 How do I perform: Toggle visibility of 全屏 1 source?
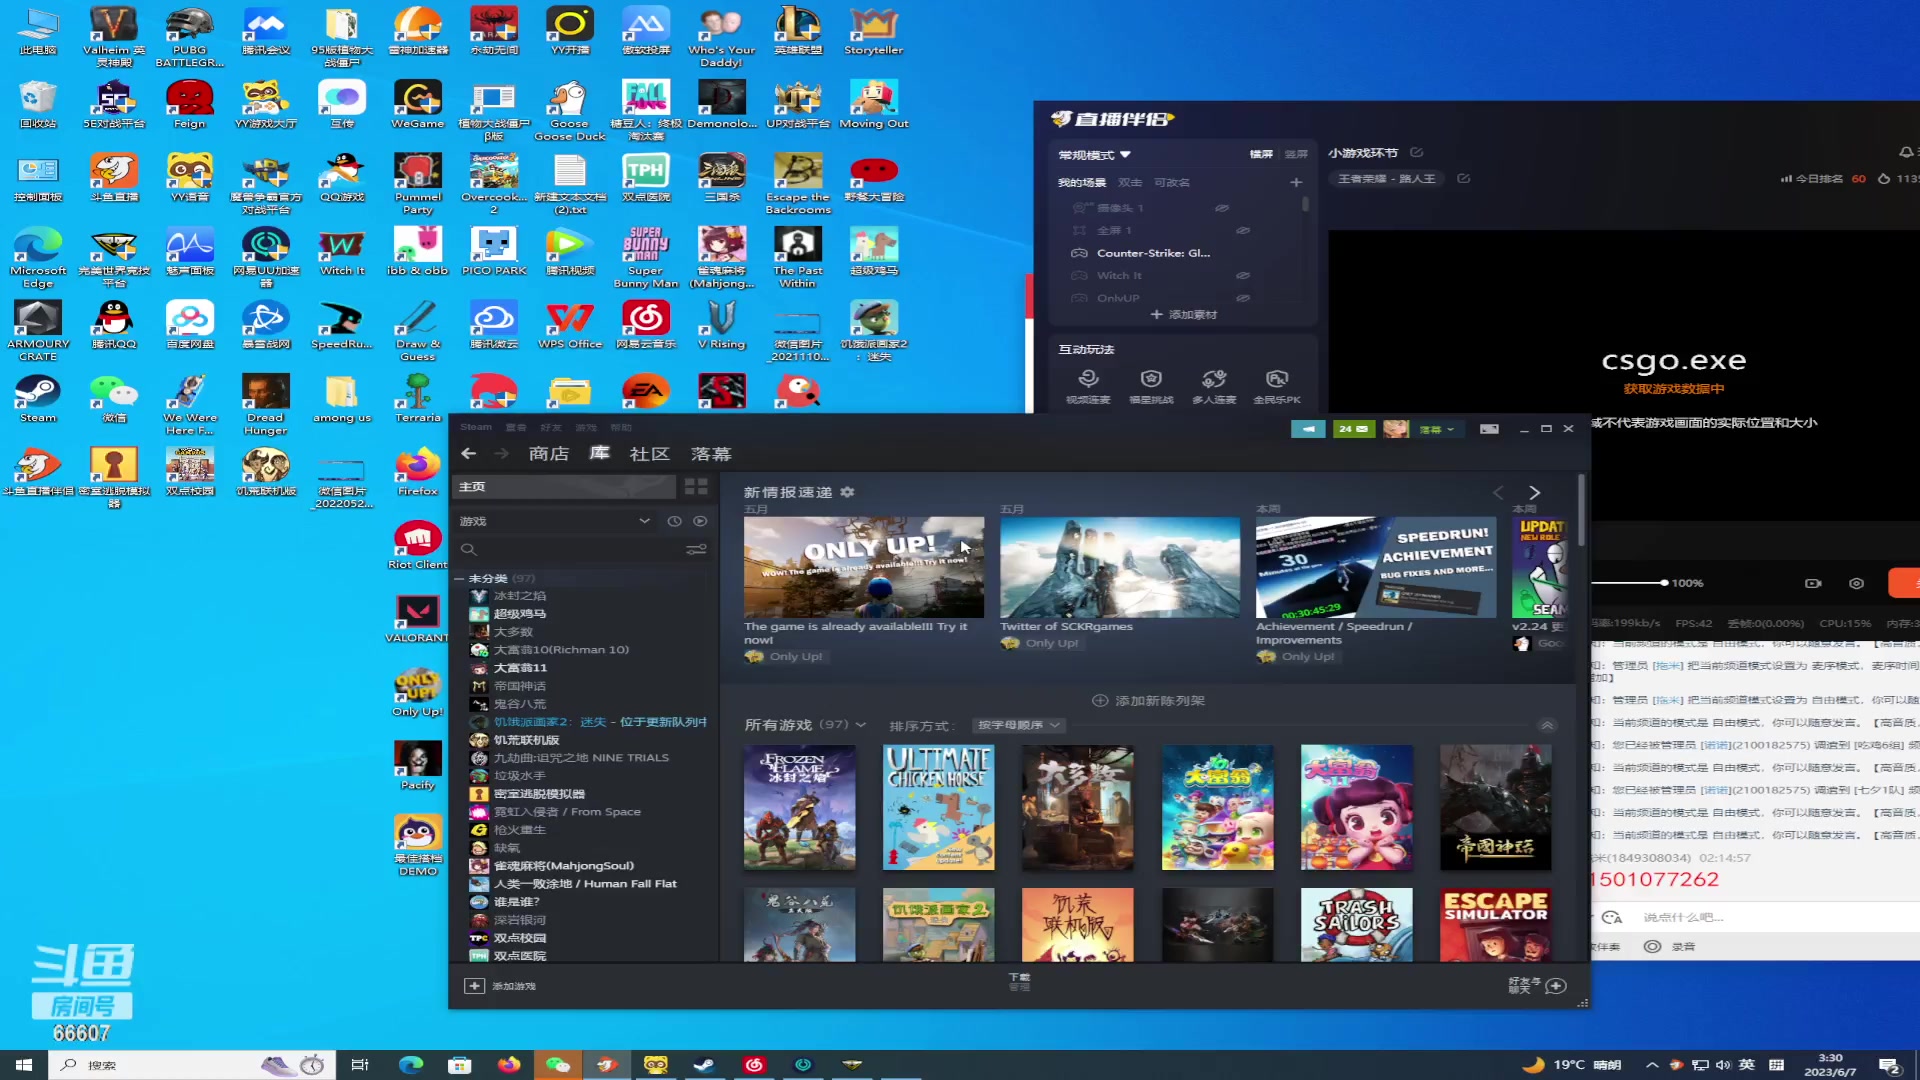pos(1243,230)
